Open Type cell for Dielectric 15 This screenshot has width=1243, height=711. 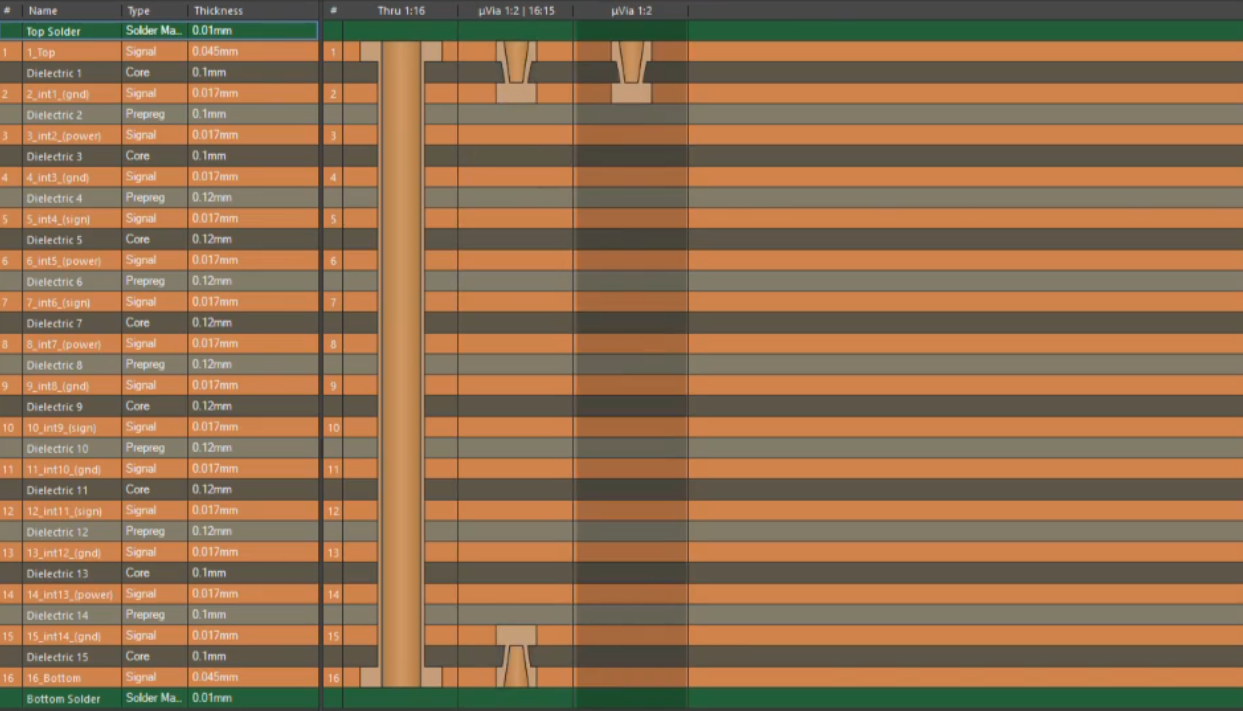click(x=138, y=657)
